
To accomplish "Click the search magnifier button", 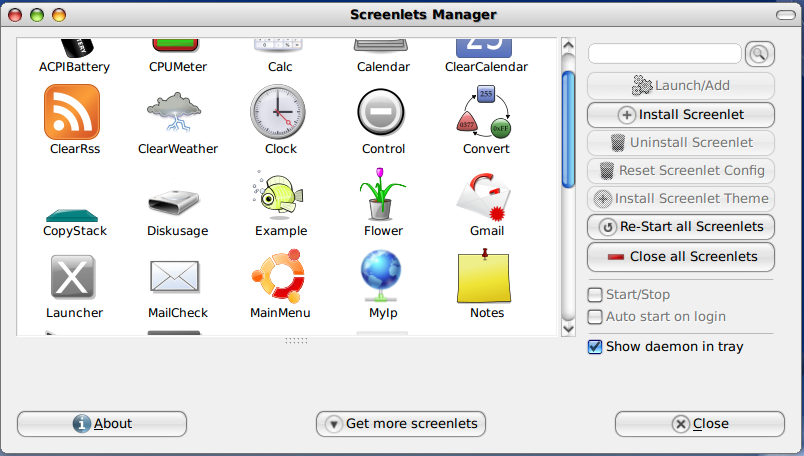I will tap(759, 54).
